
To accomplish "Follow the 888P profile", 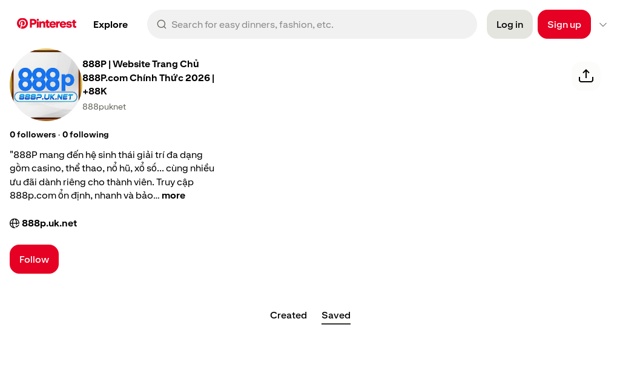I will pos(34,259).
